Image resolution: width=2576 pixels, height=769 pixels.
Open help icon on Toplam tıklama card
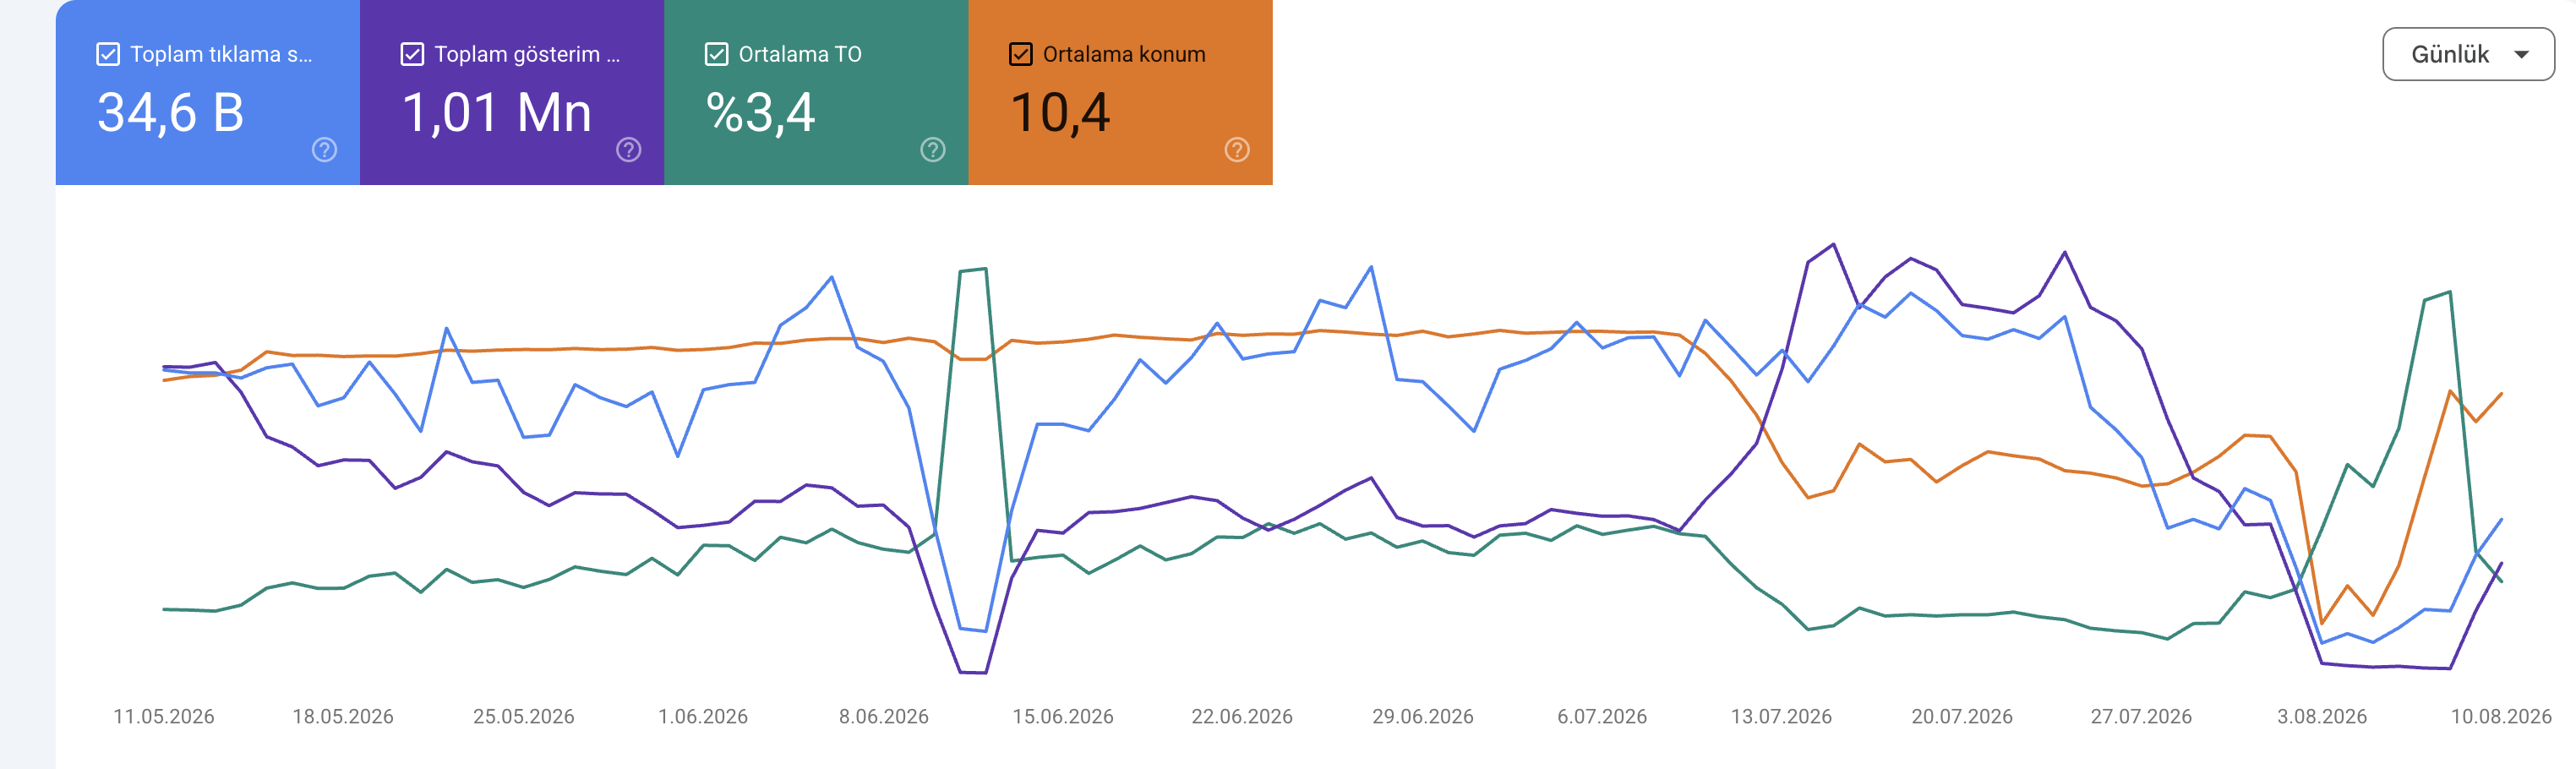tap(324, 150)
